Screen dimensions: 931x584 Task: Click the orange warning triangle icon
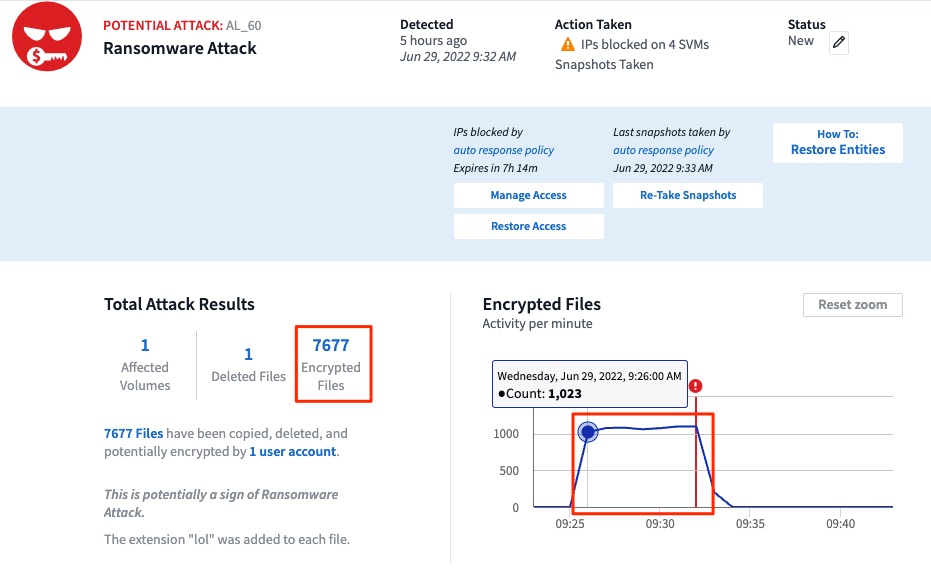tap(568, 45)
